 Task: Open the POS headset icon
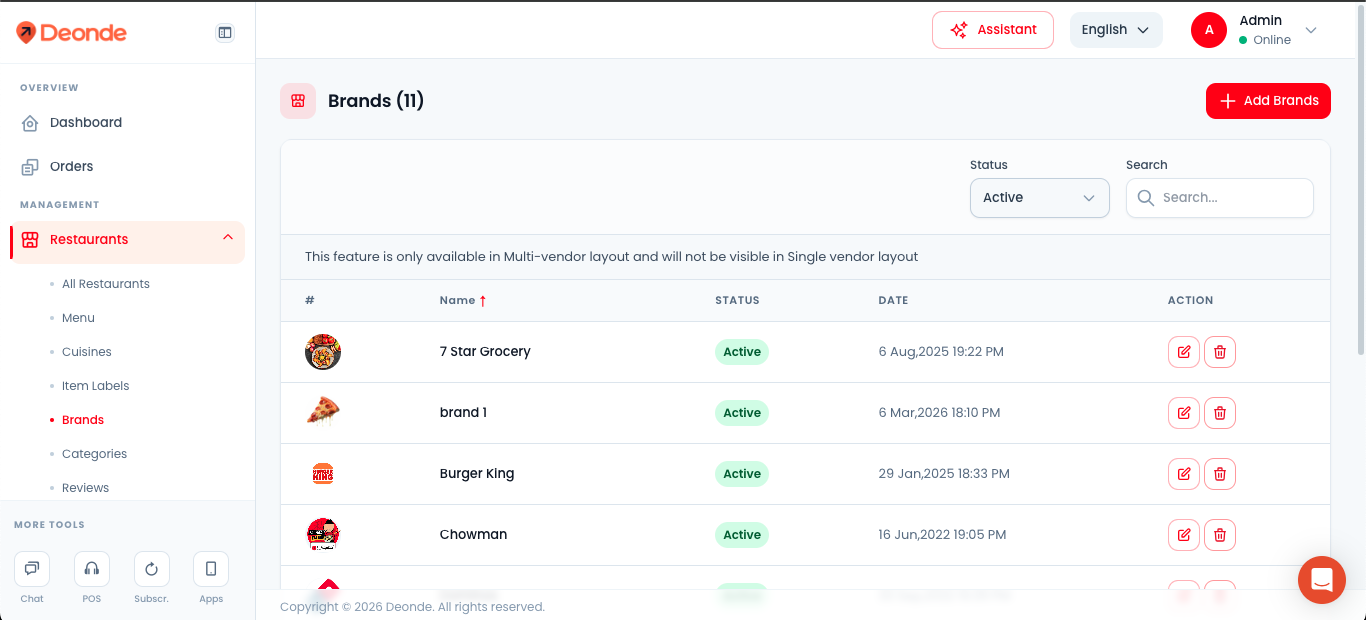[92, 569]
